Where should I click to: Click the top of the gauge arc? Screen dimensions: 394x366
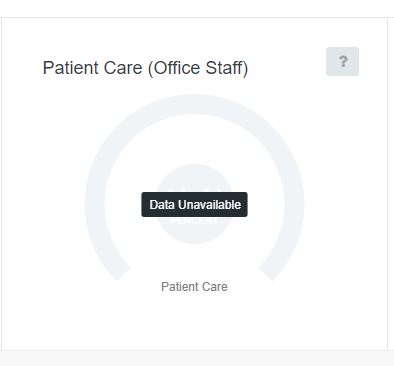tap(194, 104)
